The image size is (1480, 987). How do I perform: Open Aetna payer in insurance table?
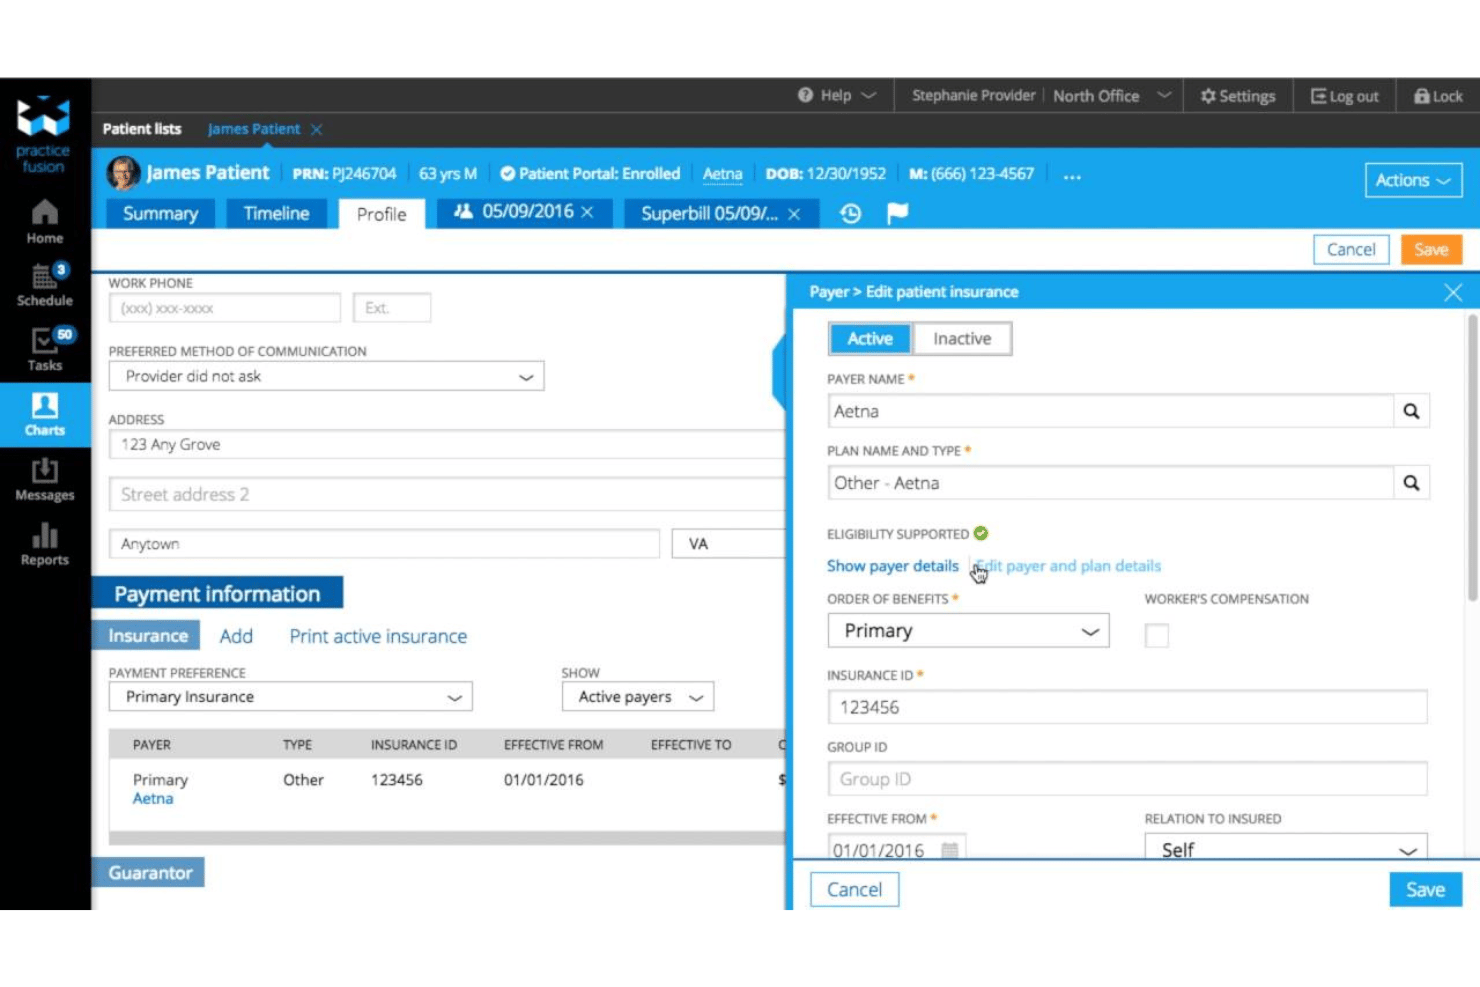pyautogui.click(x=153, y=798)
